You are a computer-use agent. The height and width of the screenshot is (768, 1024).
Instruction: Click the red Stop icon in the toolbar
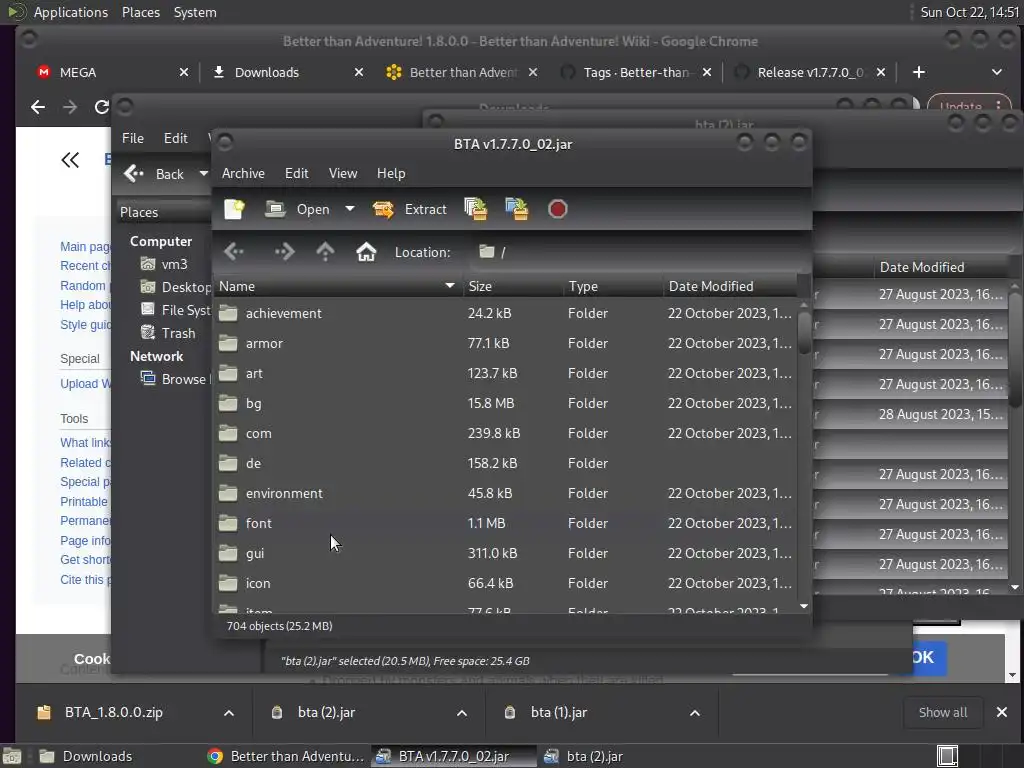click(x=558, y=209)
